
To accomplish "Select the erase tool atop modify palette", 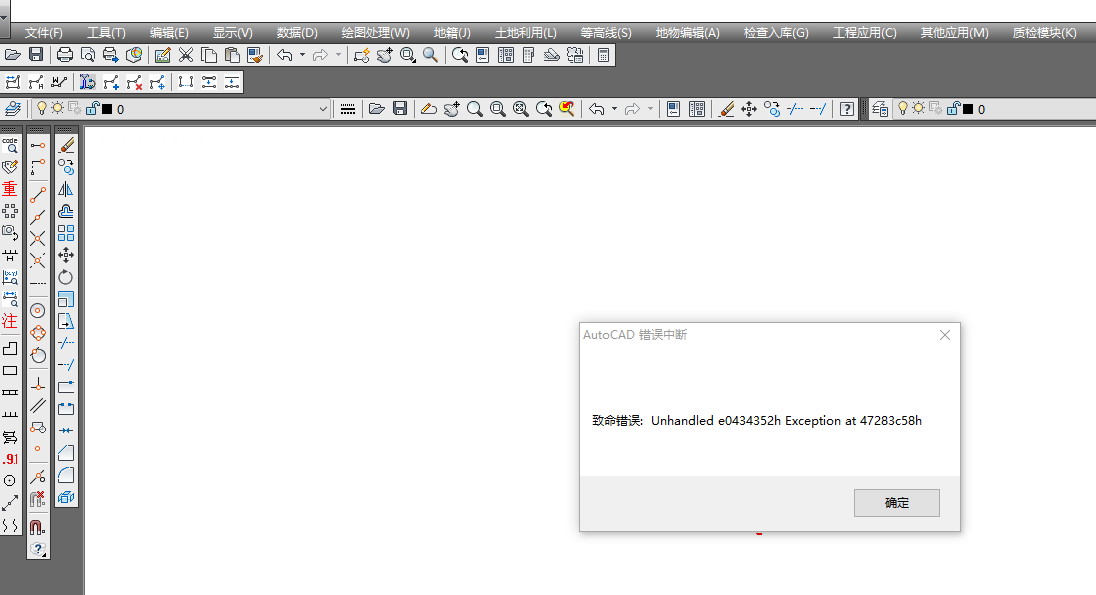I will point(66,145).
